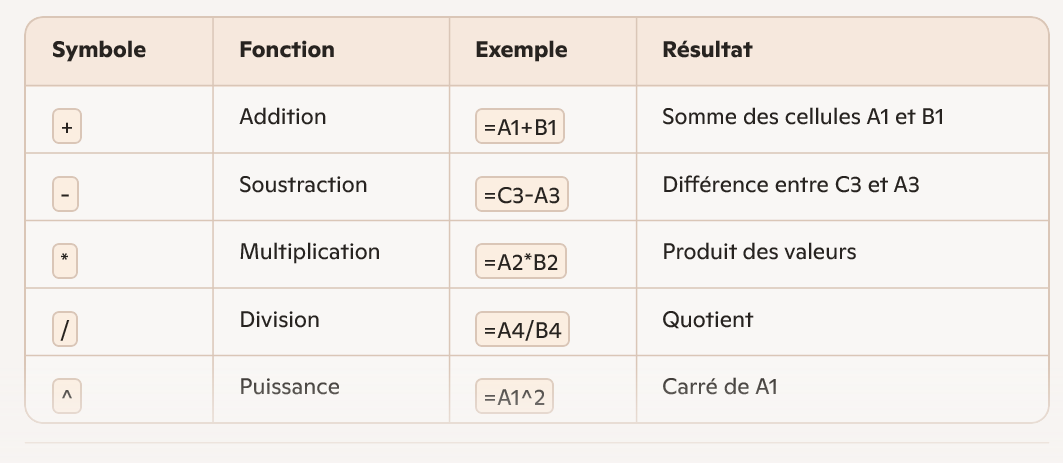Click the Multiplication function cell
Image resolution: width=1063 pixels, height=463 pixels.
[x=309, y=252]
